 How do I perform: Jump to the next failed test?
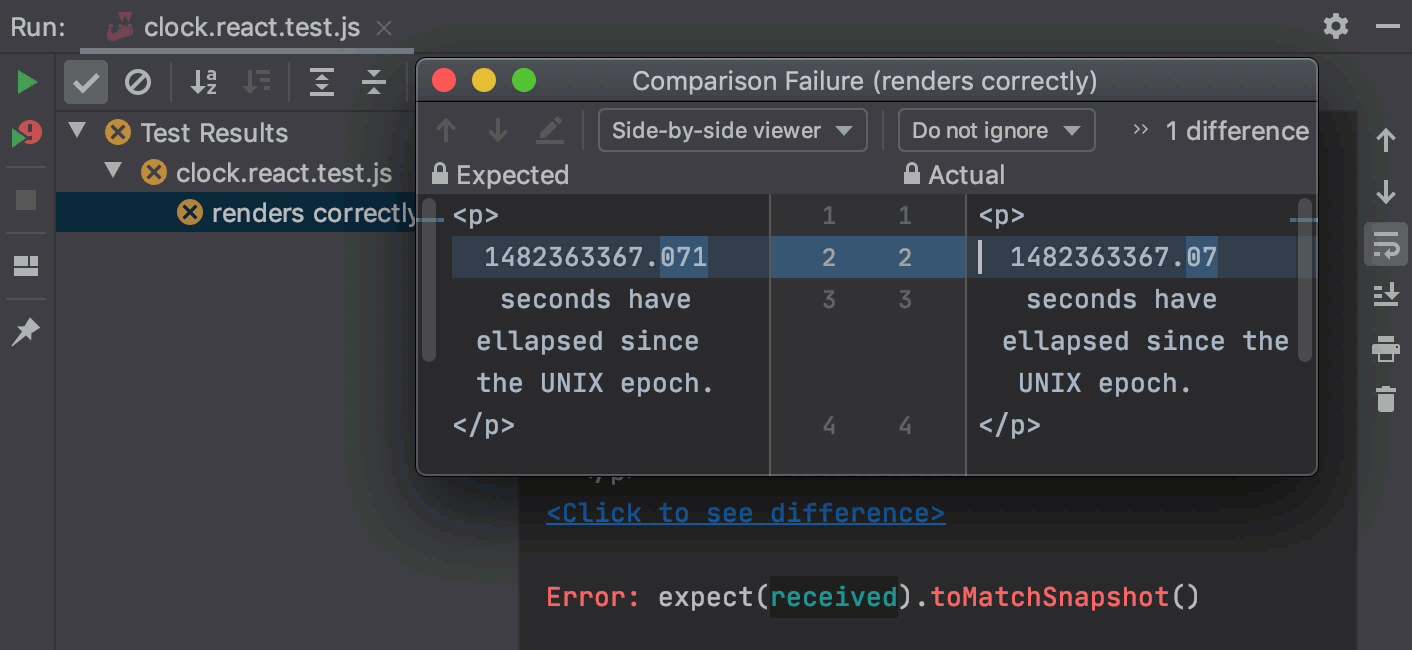[x=1386, y=191]
